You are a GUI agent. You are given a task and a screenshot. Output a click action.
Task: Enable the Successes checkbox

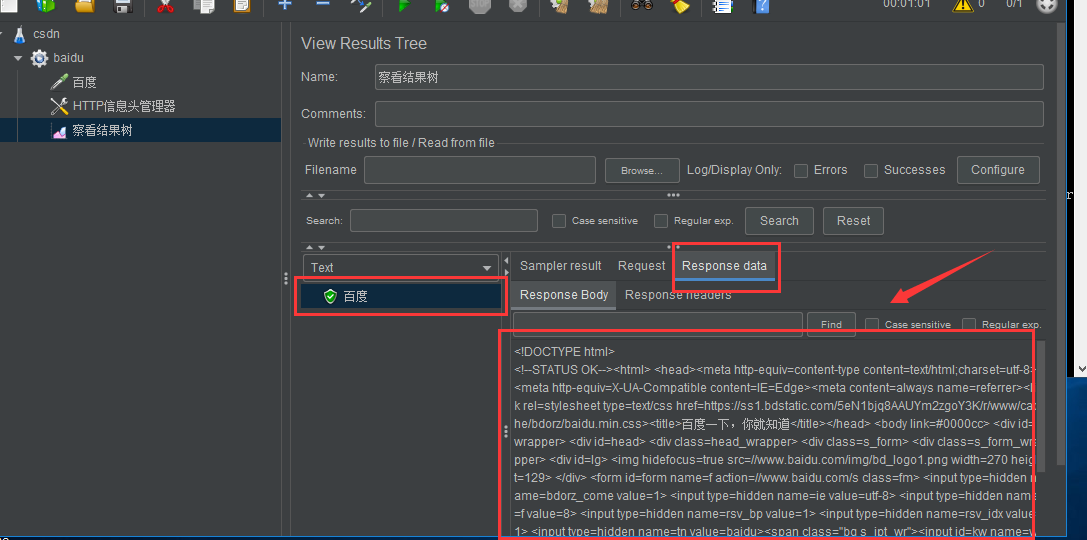click(871, 171)
